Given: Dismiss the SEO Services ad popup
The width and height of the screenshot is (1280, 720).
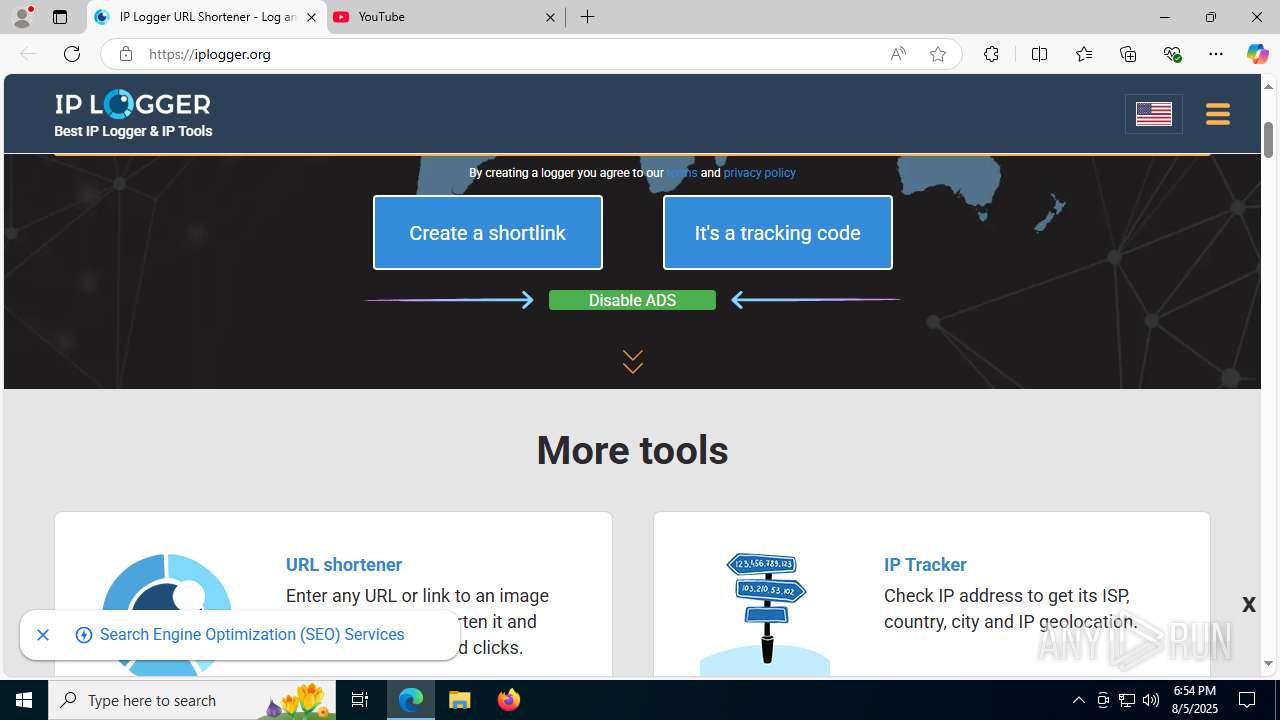Looking at the screenshot, I should [43, 635].
